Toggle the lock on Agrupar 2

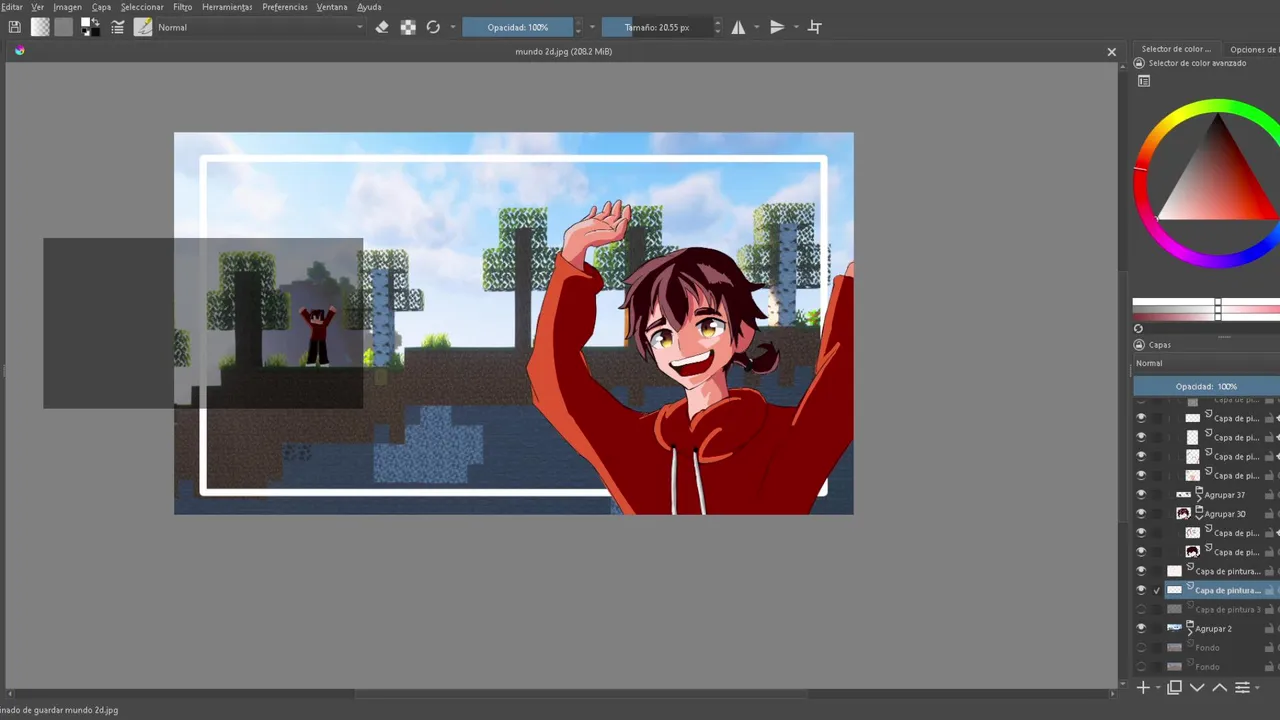(x=1269, y=629)
